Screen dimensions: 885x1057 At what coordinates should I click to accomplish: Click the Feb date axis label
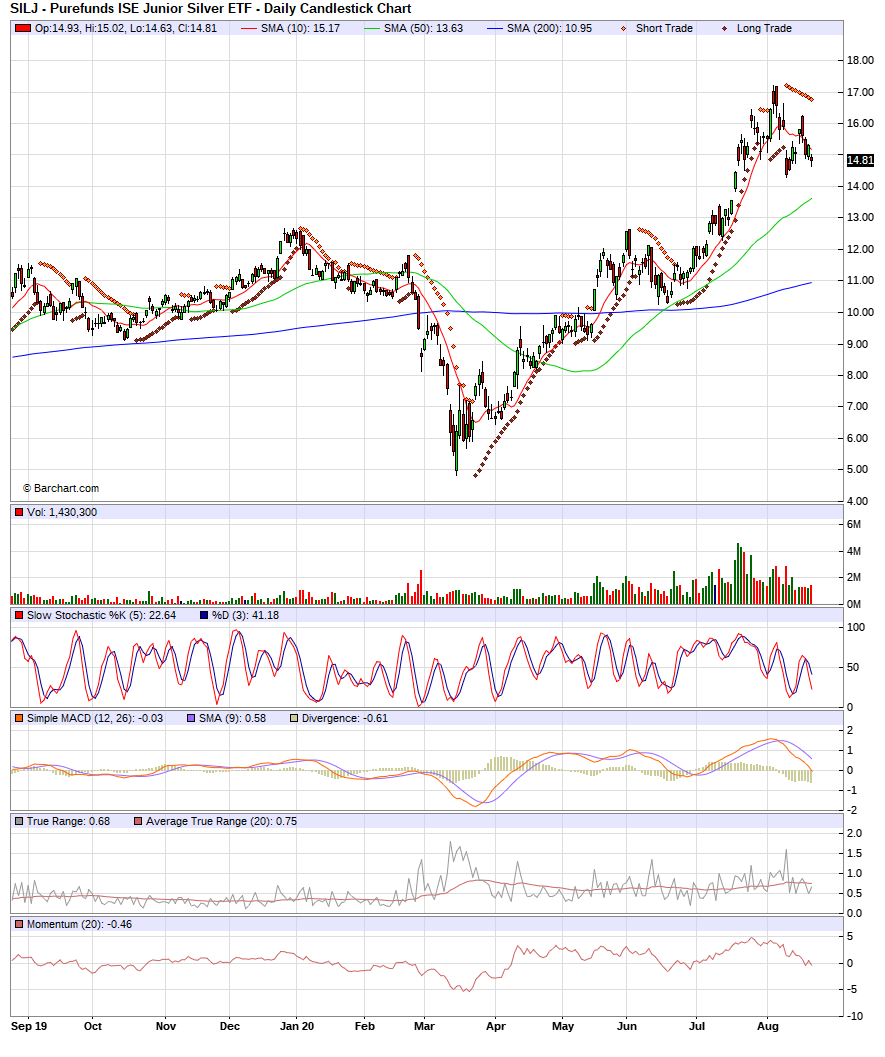(x=365, y=1027)
